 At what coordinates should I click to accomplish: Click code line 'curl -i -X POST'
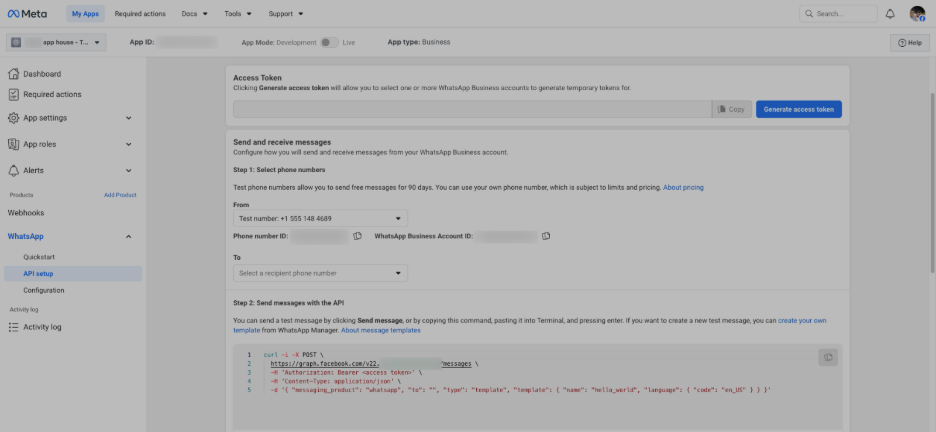[293, 354]
